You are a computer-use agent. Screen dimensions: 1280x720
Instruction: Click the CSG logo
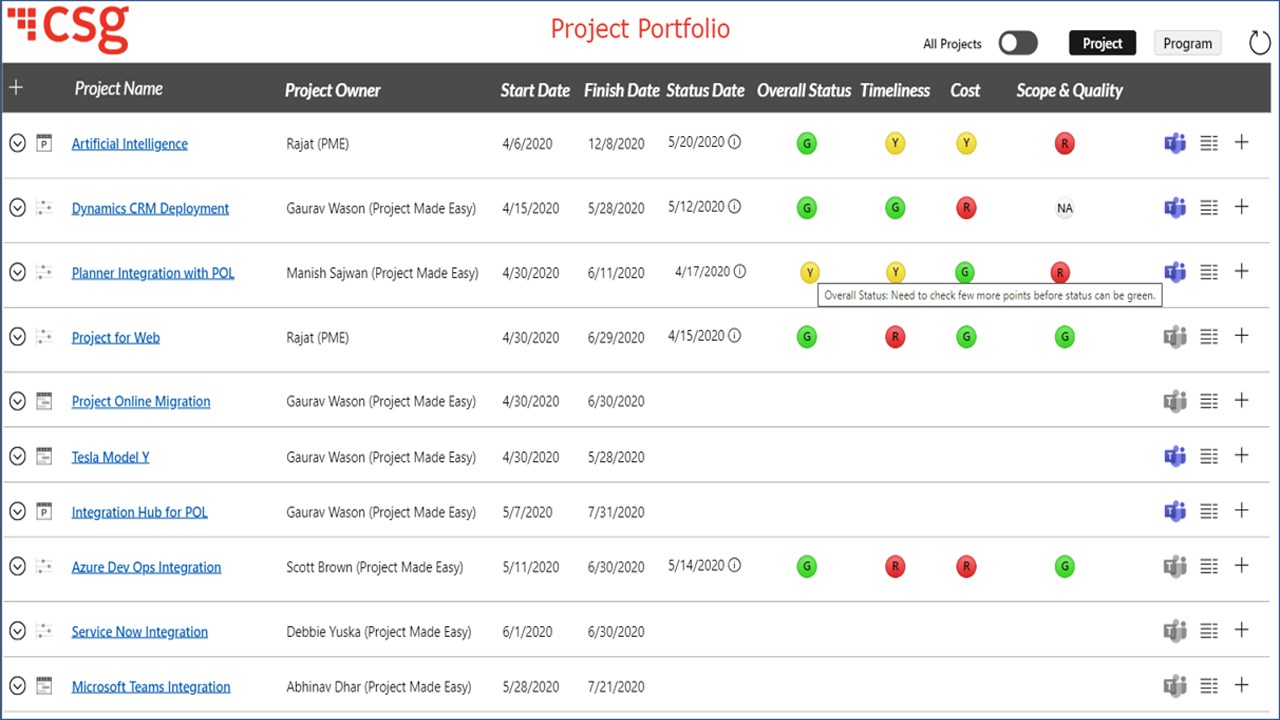[x=68, y=28]
